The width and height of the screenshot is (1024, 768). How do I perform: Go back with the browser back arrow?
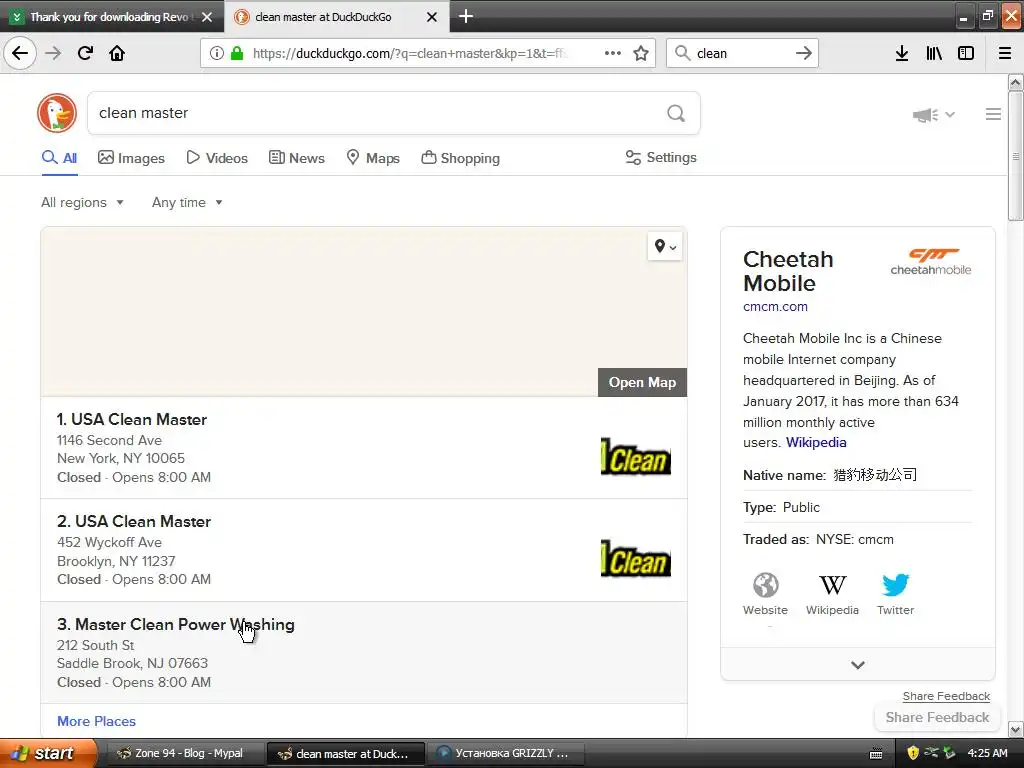click(20, 53)
